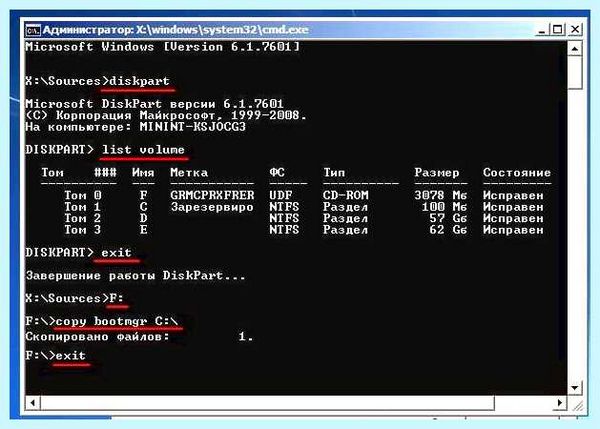Click the horizontal scrollbar left arrow
Image resolution: width=600 pixels, height=429 pixels.
pos(33,403)
